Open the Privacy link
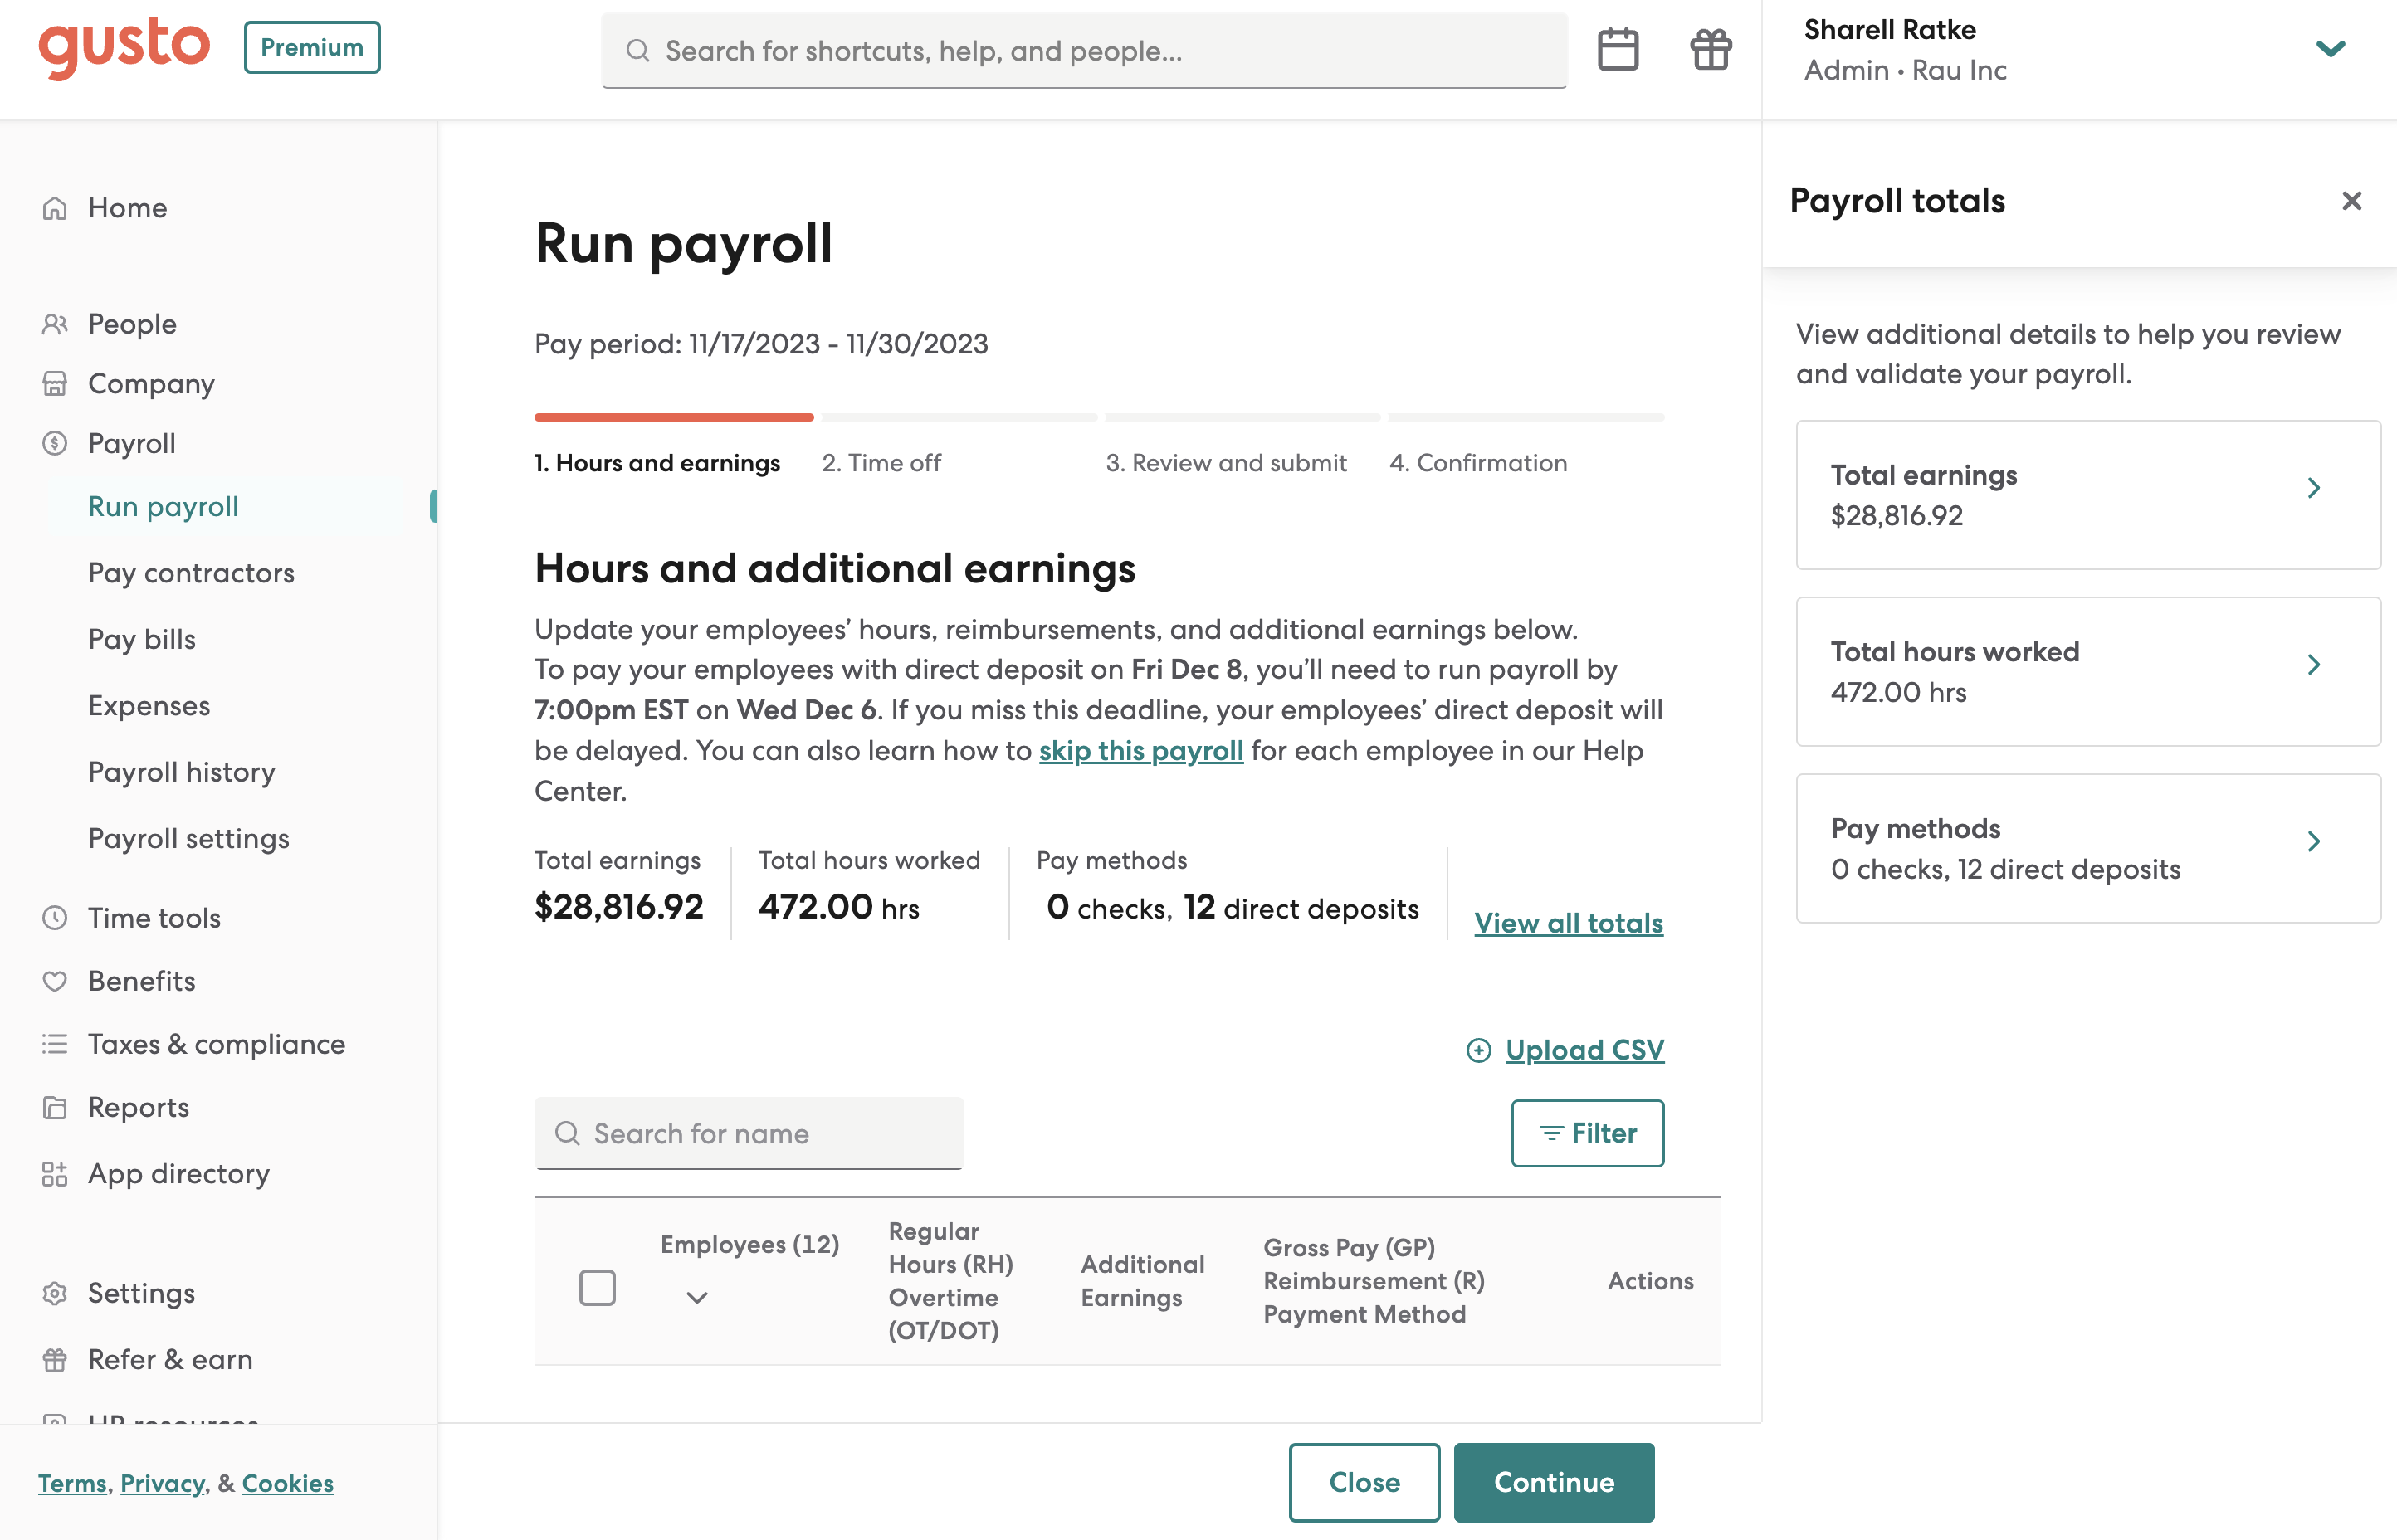2397x1540 pixels. 162,1483
